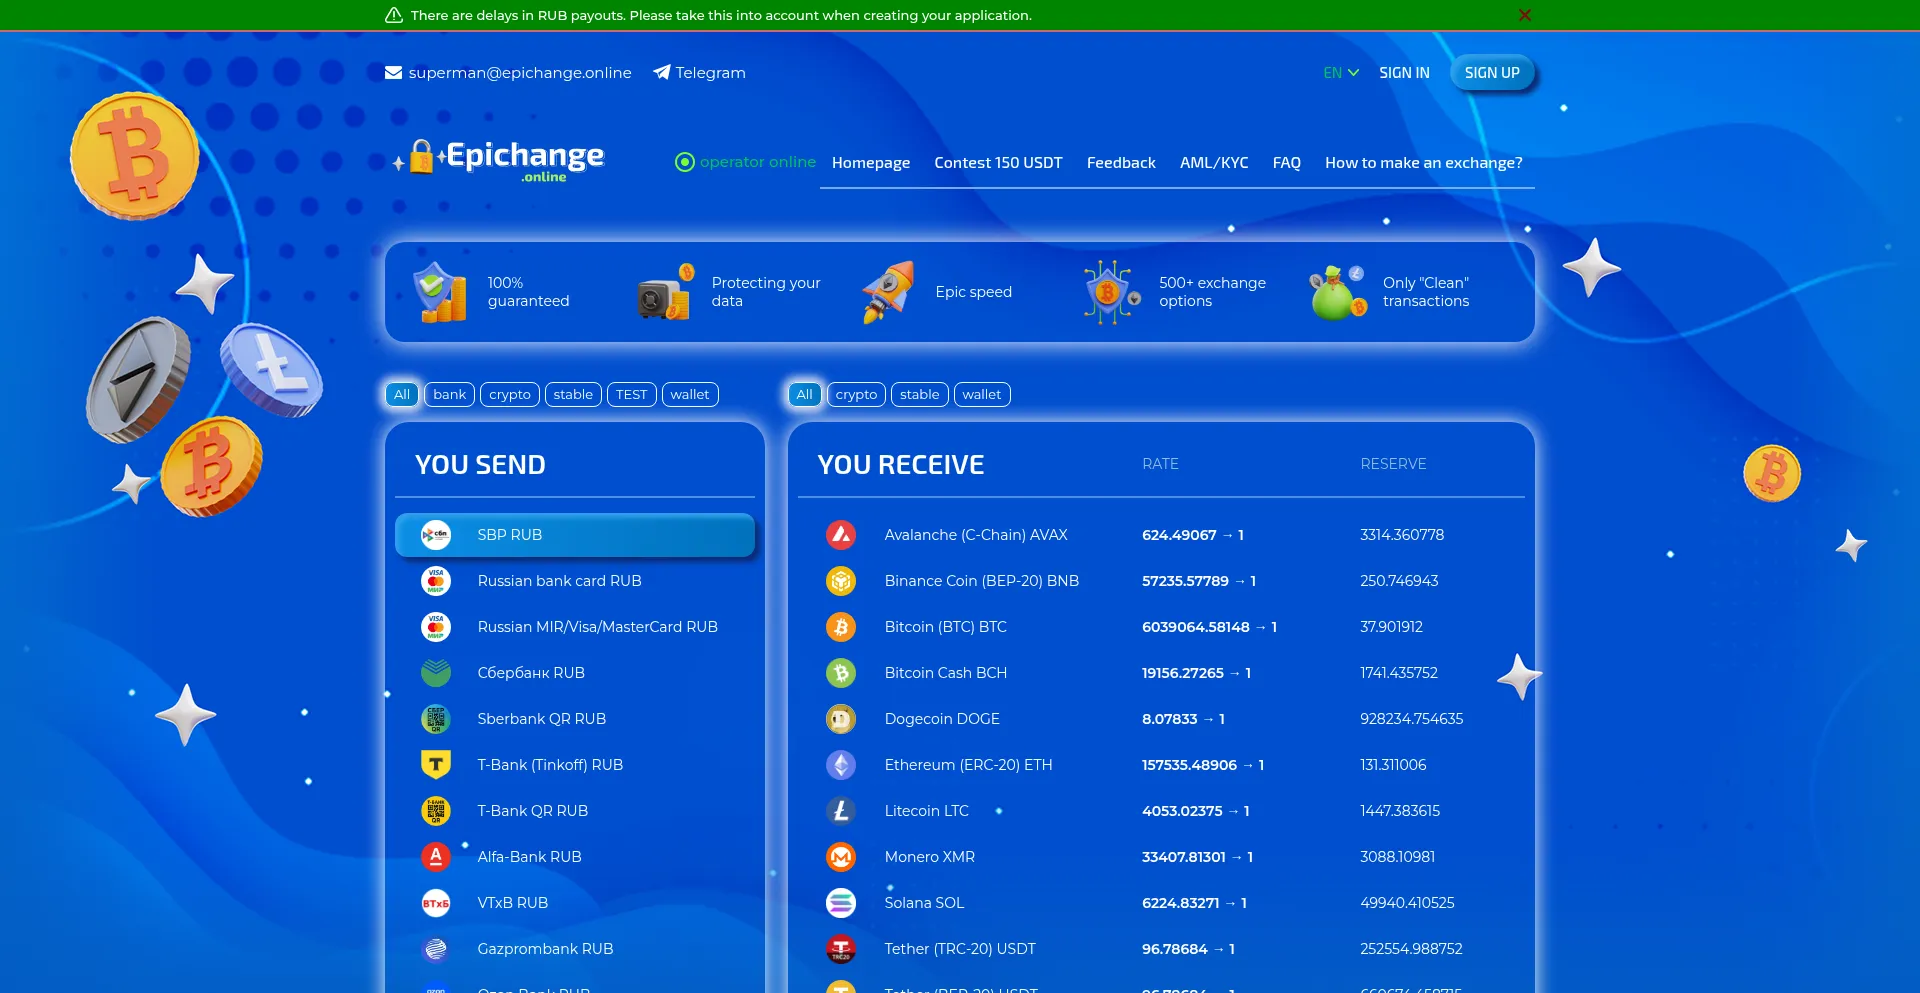Click the 100% guaranteed shield icon
1920x993 pixels.
(441, 292)
